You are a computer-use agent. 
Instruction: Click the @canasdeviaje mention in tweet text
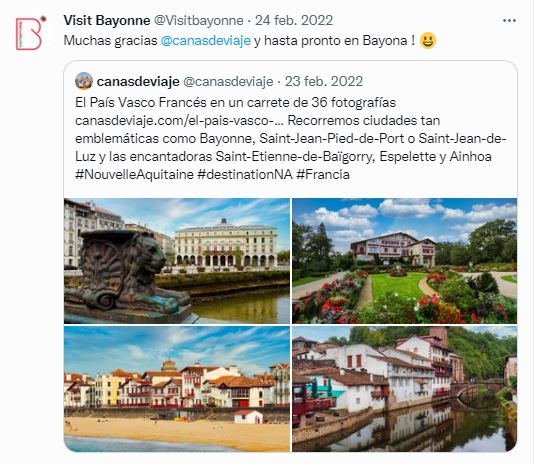coord(205,41)
